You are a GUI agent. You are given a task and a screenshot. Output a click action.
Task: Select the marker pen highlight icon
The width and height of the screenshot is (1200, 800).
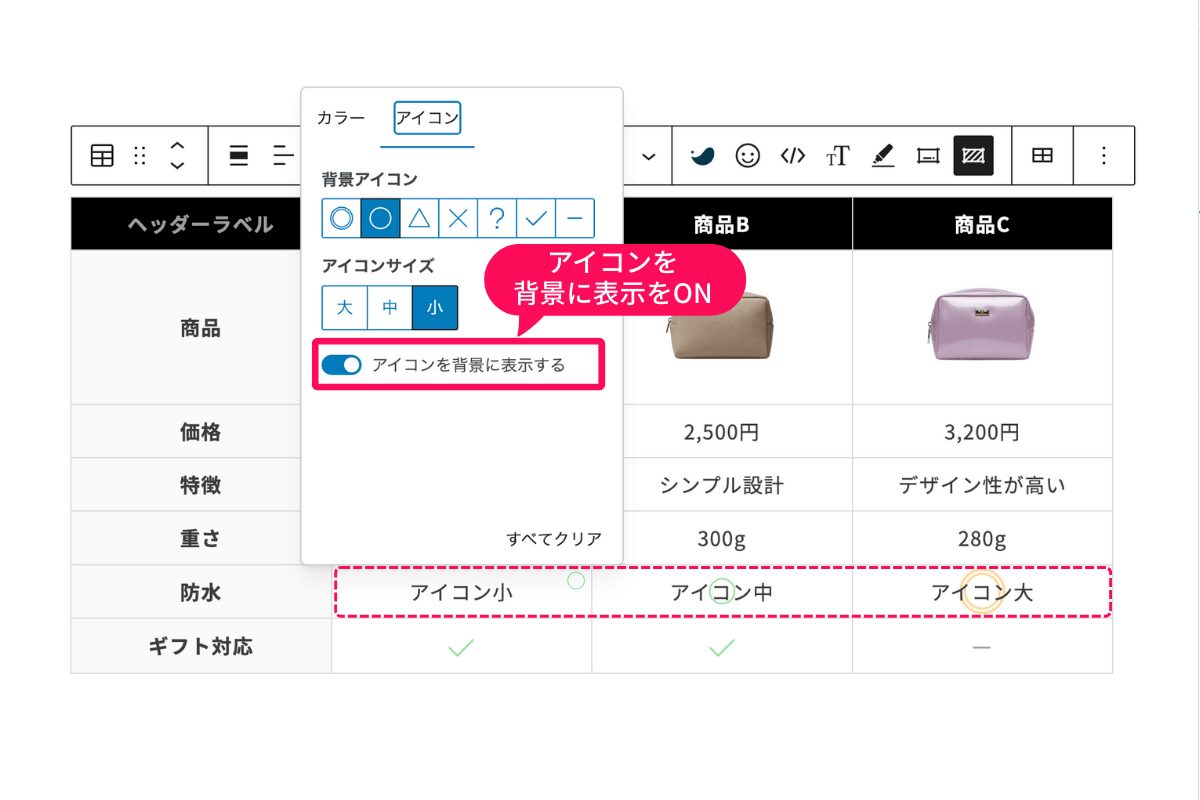(882, 156)
